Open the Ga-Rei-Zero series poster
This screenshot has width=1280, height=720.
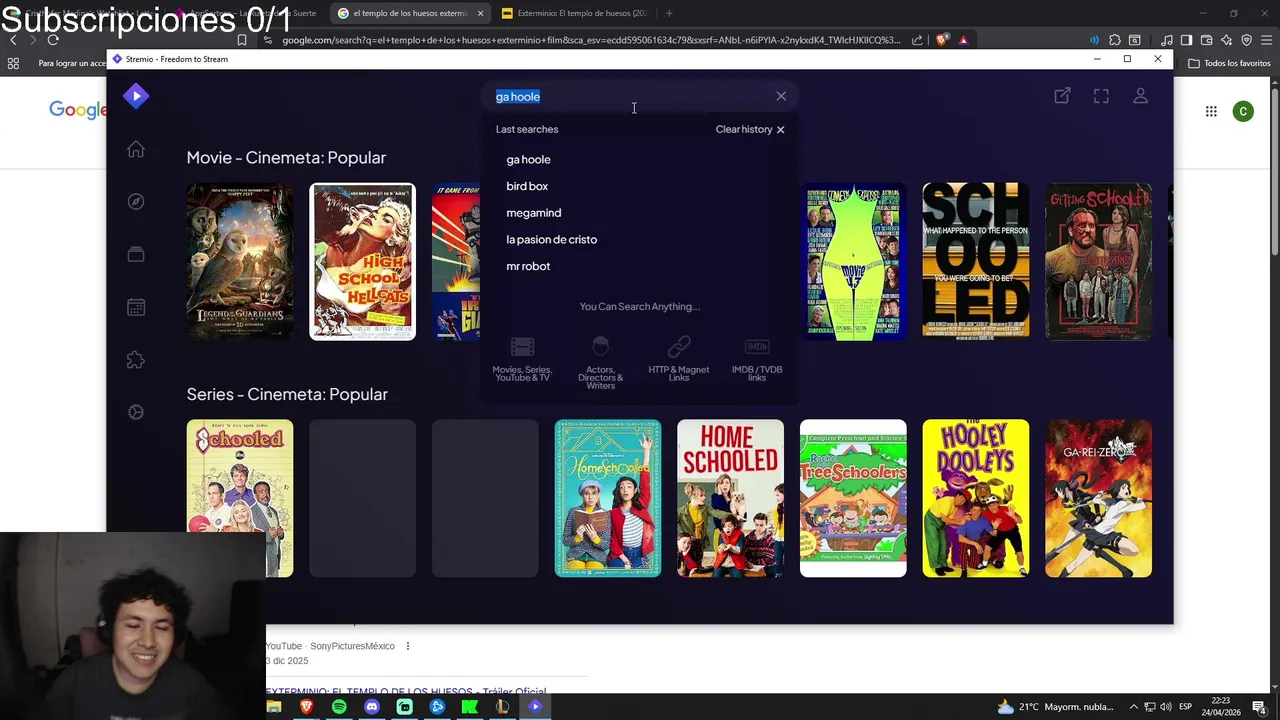1098,498
